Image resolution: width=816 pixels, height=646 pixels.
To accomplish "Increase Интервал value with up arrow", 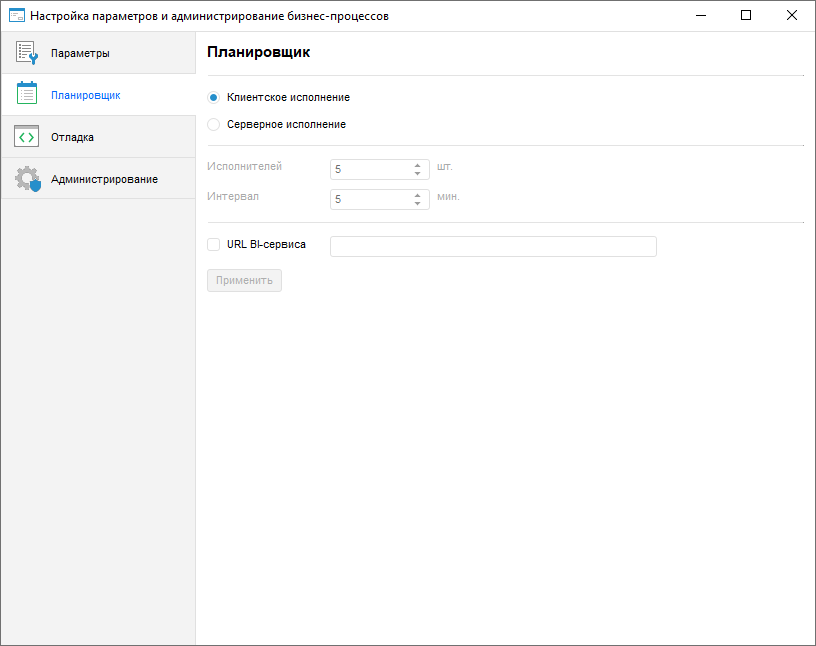I will (x=417, y=195).
